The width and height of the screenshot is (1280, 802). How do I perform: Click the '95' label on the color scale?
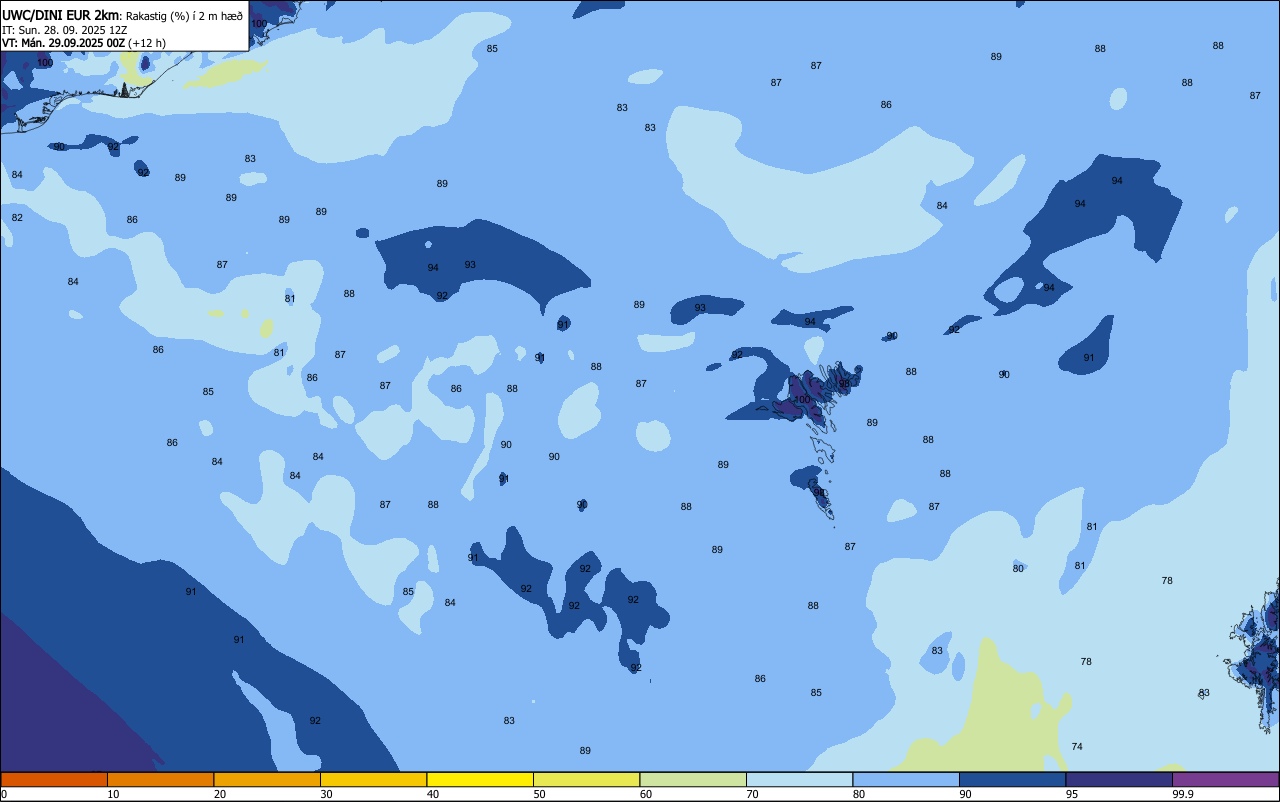coord(1072,794)
